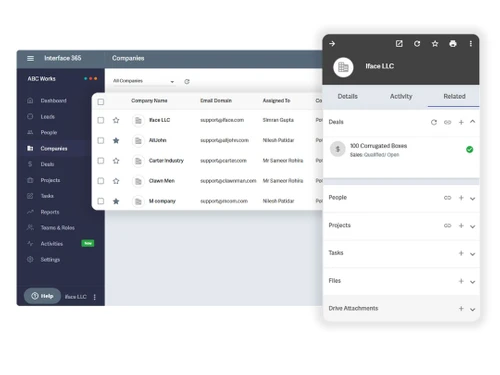Open the hamburger menu beside Interface 365

[30, 58]
